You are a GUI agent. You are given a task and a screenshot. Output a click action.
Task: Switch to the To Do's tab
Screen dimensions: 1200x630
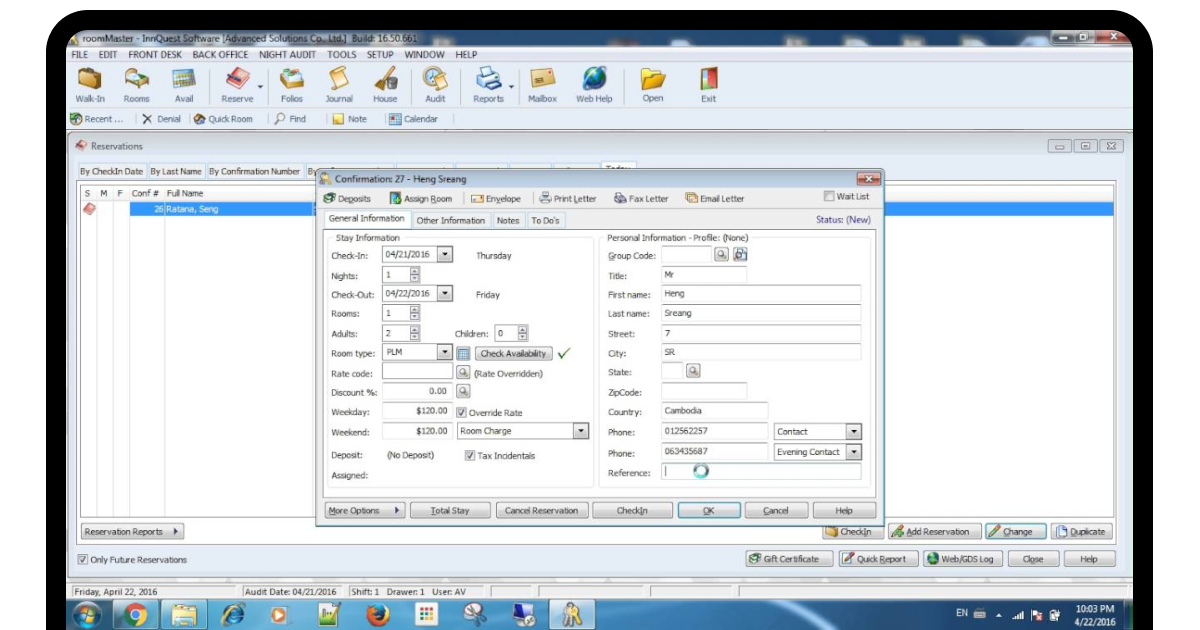pyautogui.click(x=546, y=220)
